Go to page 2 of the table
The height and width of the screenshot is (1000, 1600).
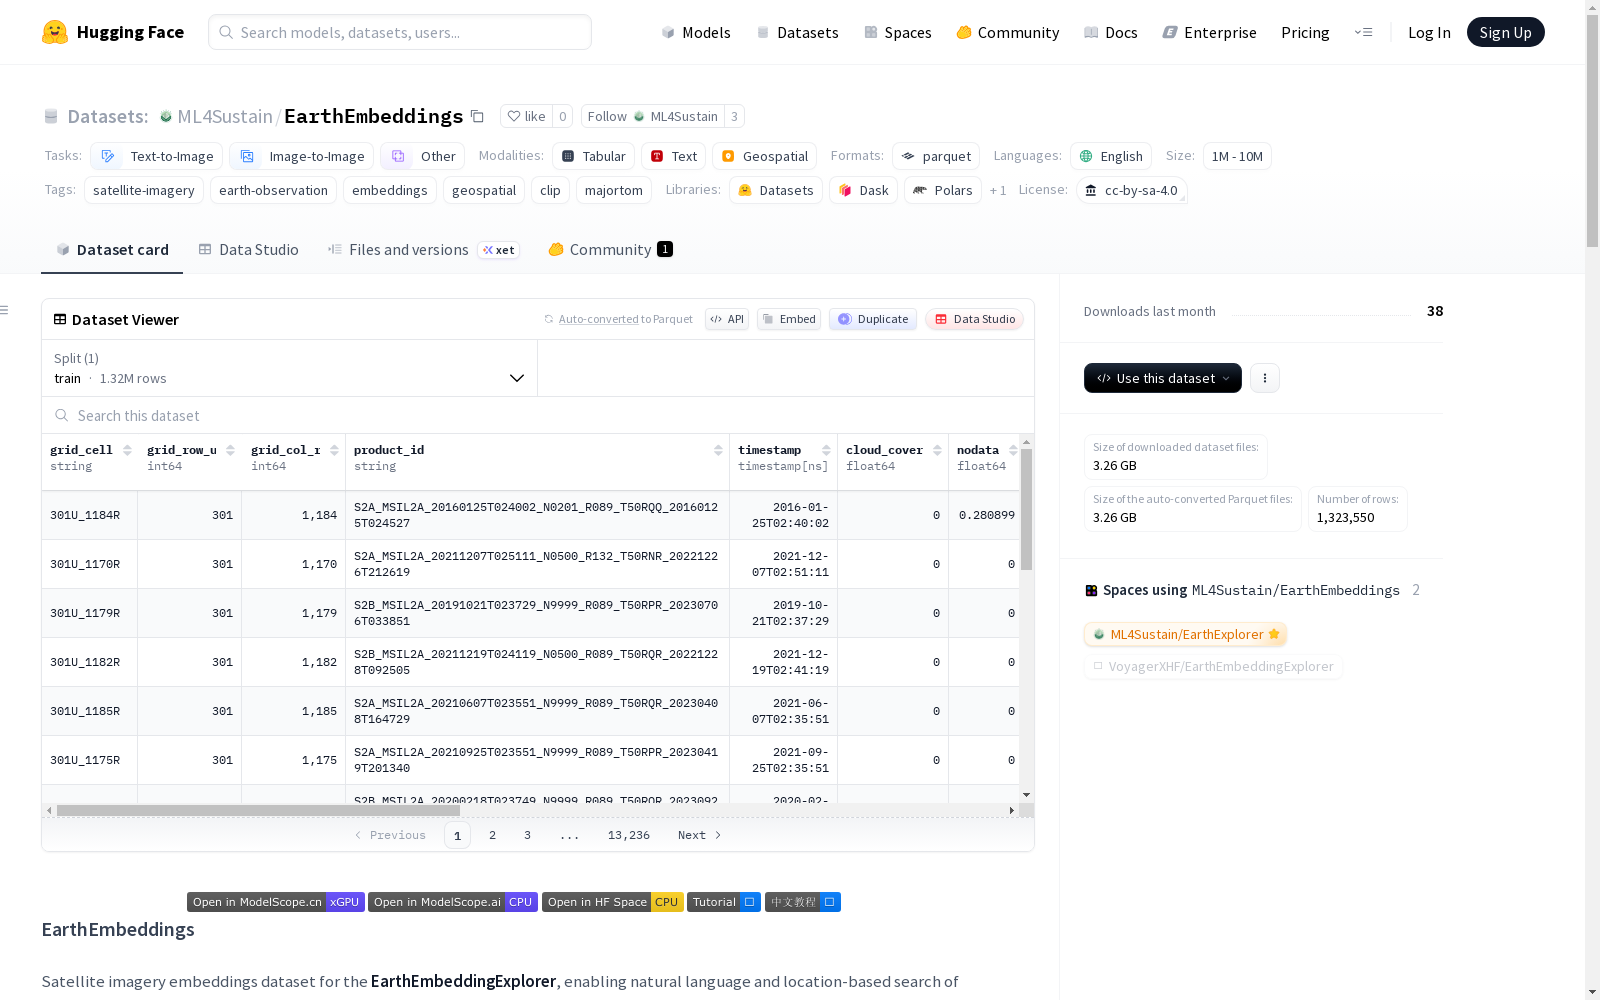(492, 835)
